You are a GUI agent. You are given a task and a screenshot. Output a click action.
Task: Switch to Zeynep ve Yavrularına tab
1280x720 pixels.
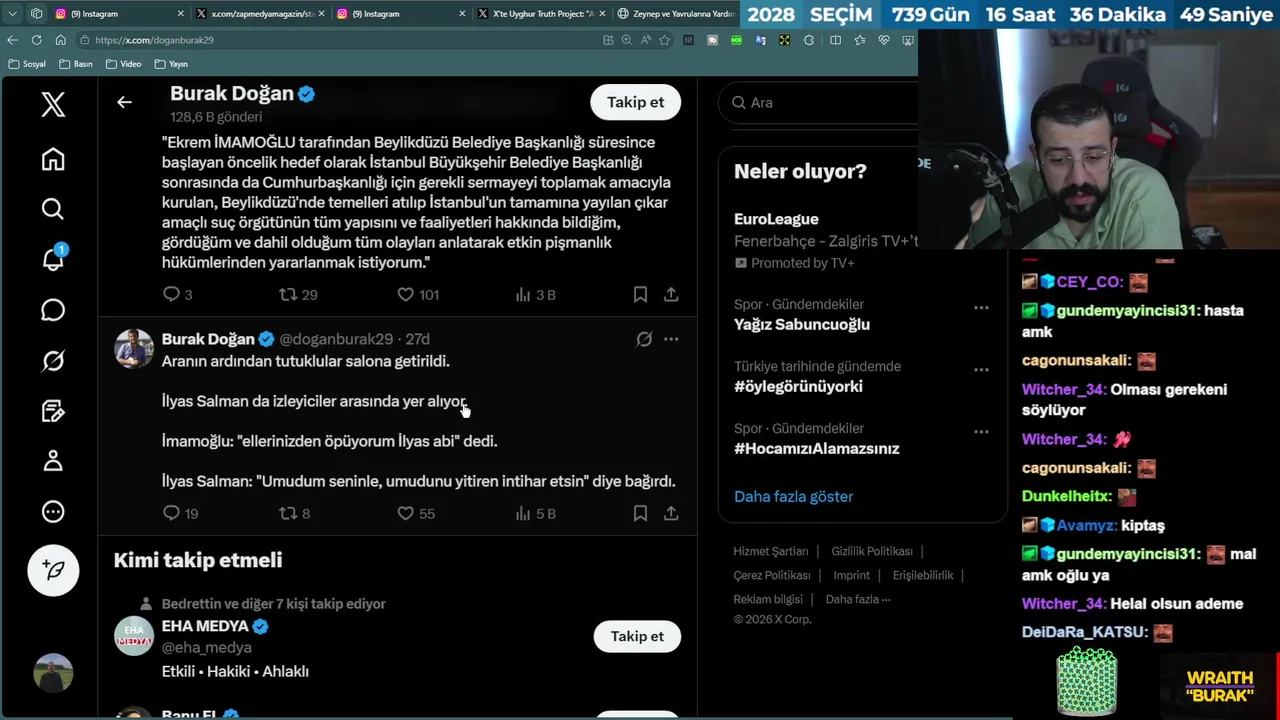click(675, 14)
